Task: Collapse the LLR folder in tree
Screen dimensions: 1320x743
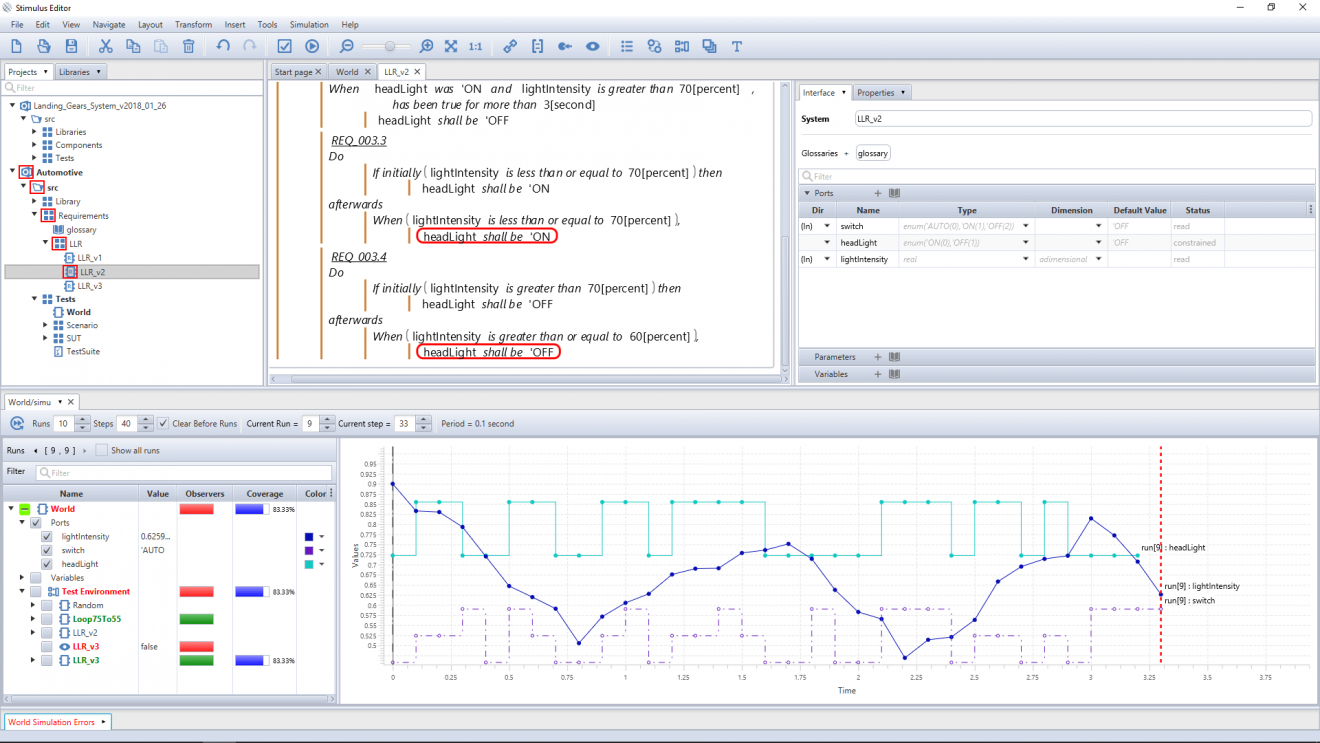Action: point(46,244)
